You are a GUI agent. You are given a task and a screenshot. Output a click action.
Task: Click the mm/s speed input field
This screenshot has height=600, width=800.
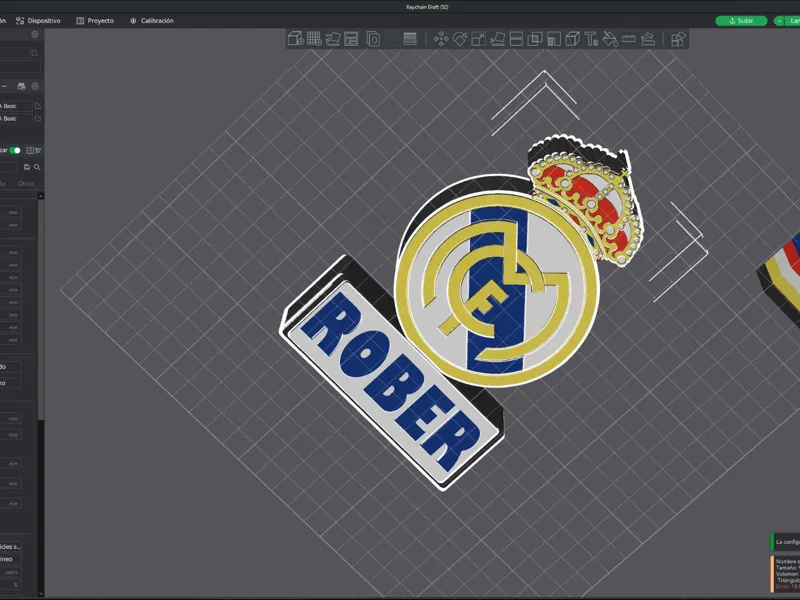pos(10,572)
